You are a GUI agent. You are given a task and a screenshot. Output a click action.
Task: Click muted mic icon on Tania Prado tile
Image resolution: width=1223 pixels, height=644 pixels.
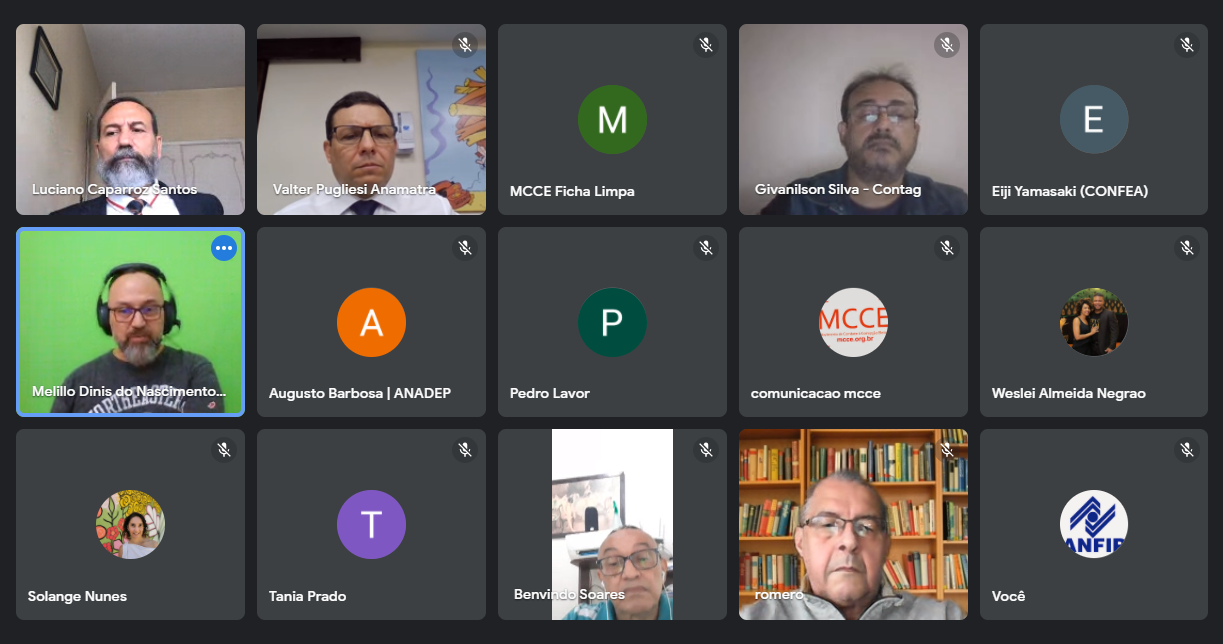(x=464, y=450)
